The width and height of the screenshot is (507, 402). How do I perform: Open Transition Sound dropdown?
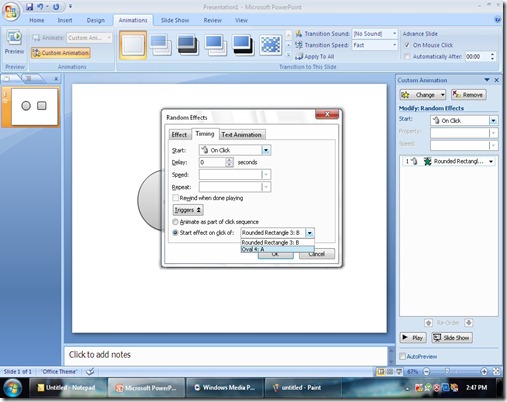pos(394,34)
